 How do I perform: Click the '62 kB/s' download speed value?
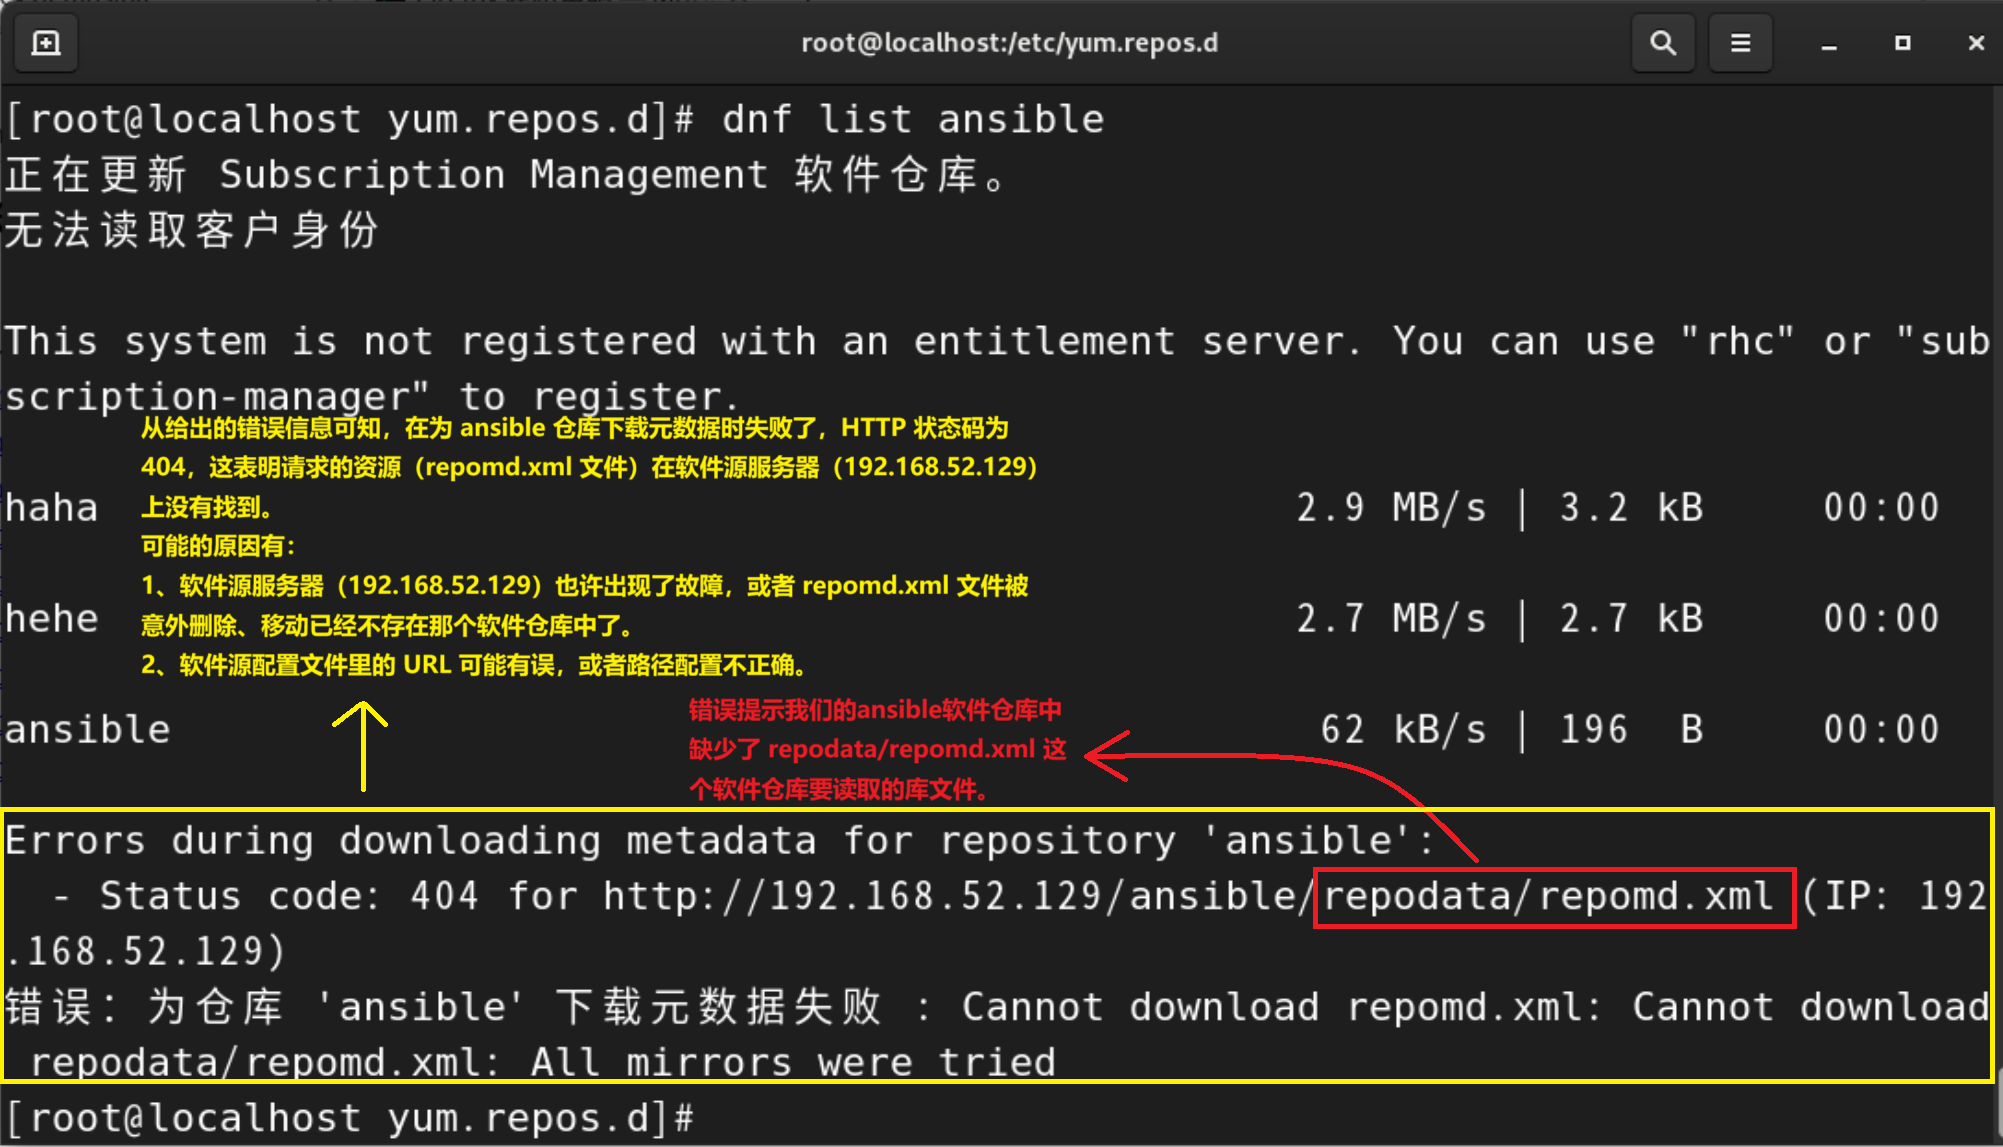[x=1402, y=730]
